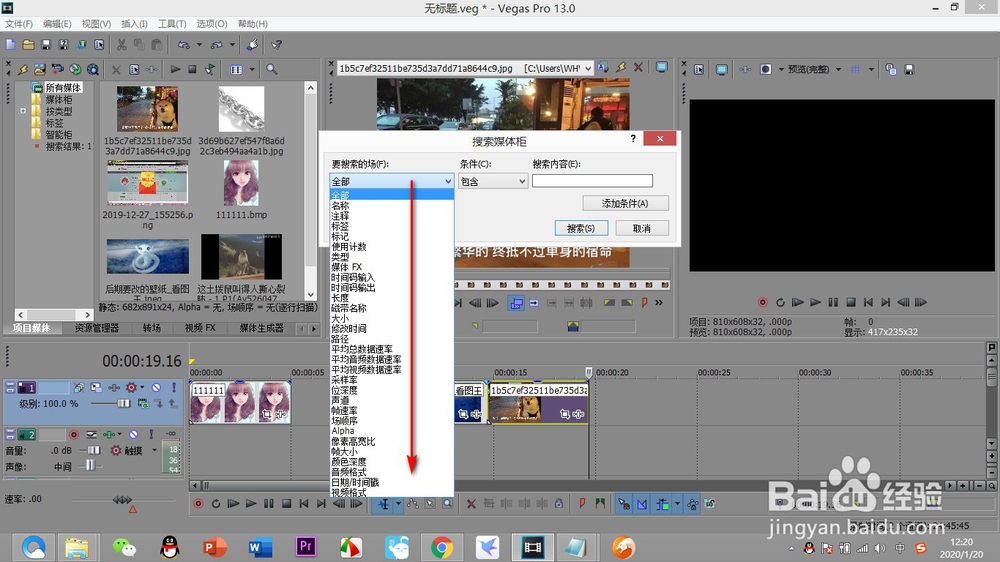
Task: Click the 取消 button in search dialog
Action: point(642,228)
